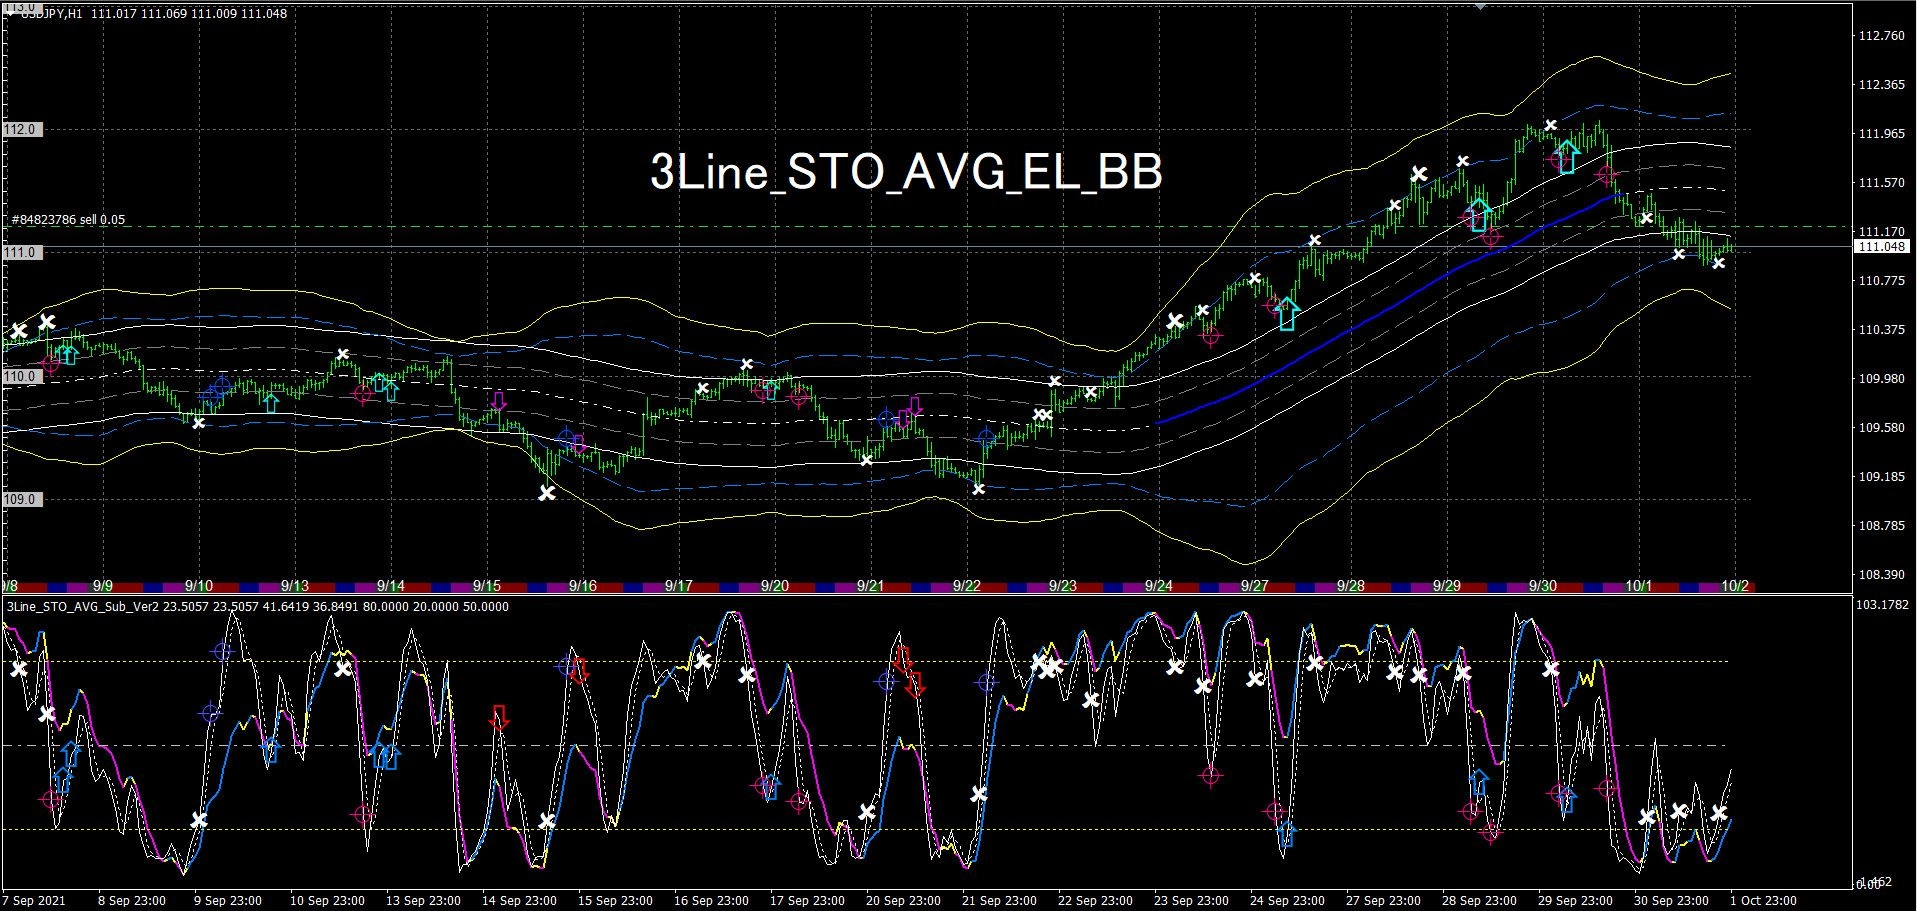This screenshot has width=1918, height=911.
Task: Click the 111.170 price scale value
Action: point(1881,231)
